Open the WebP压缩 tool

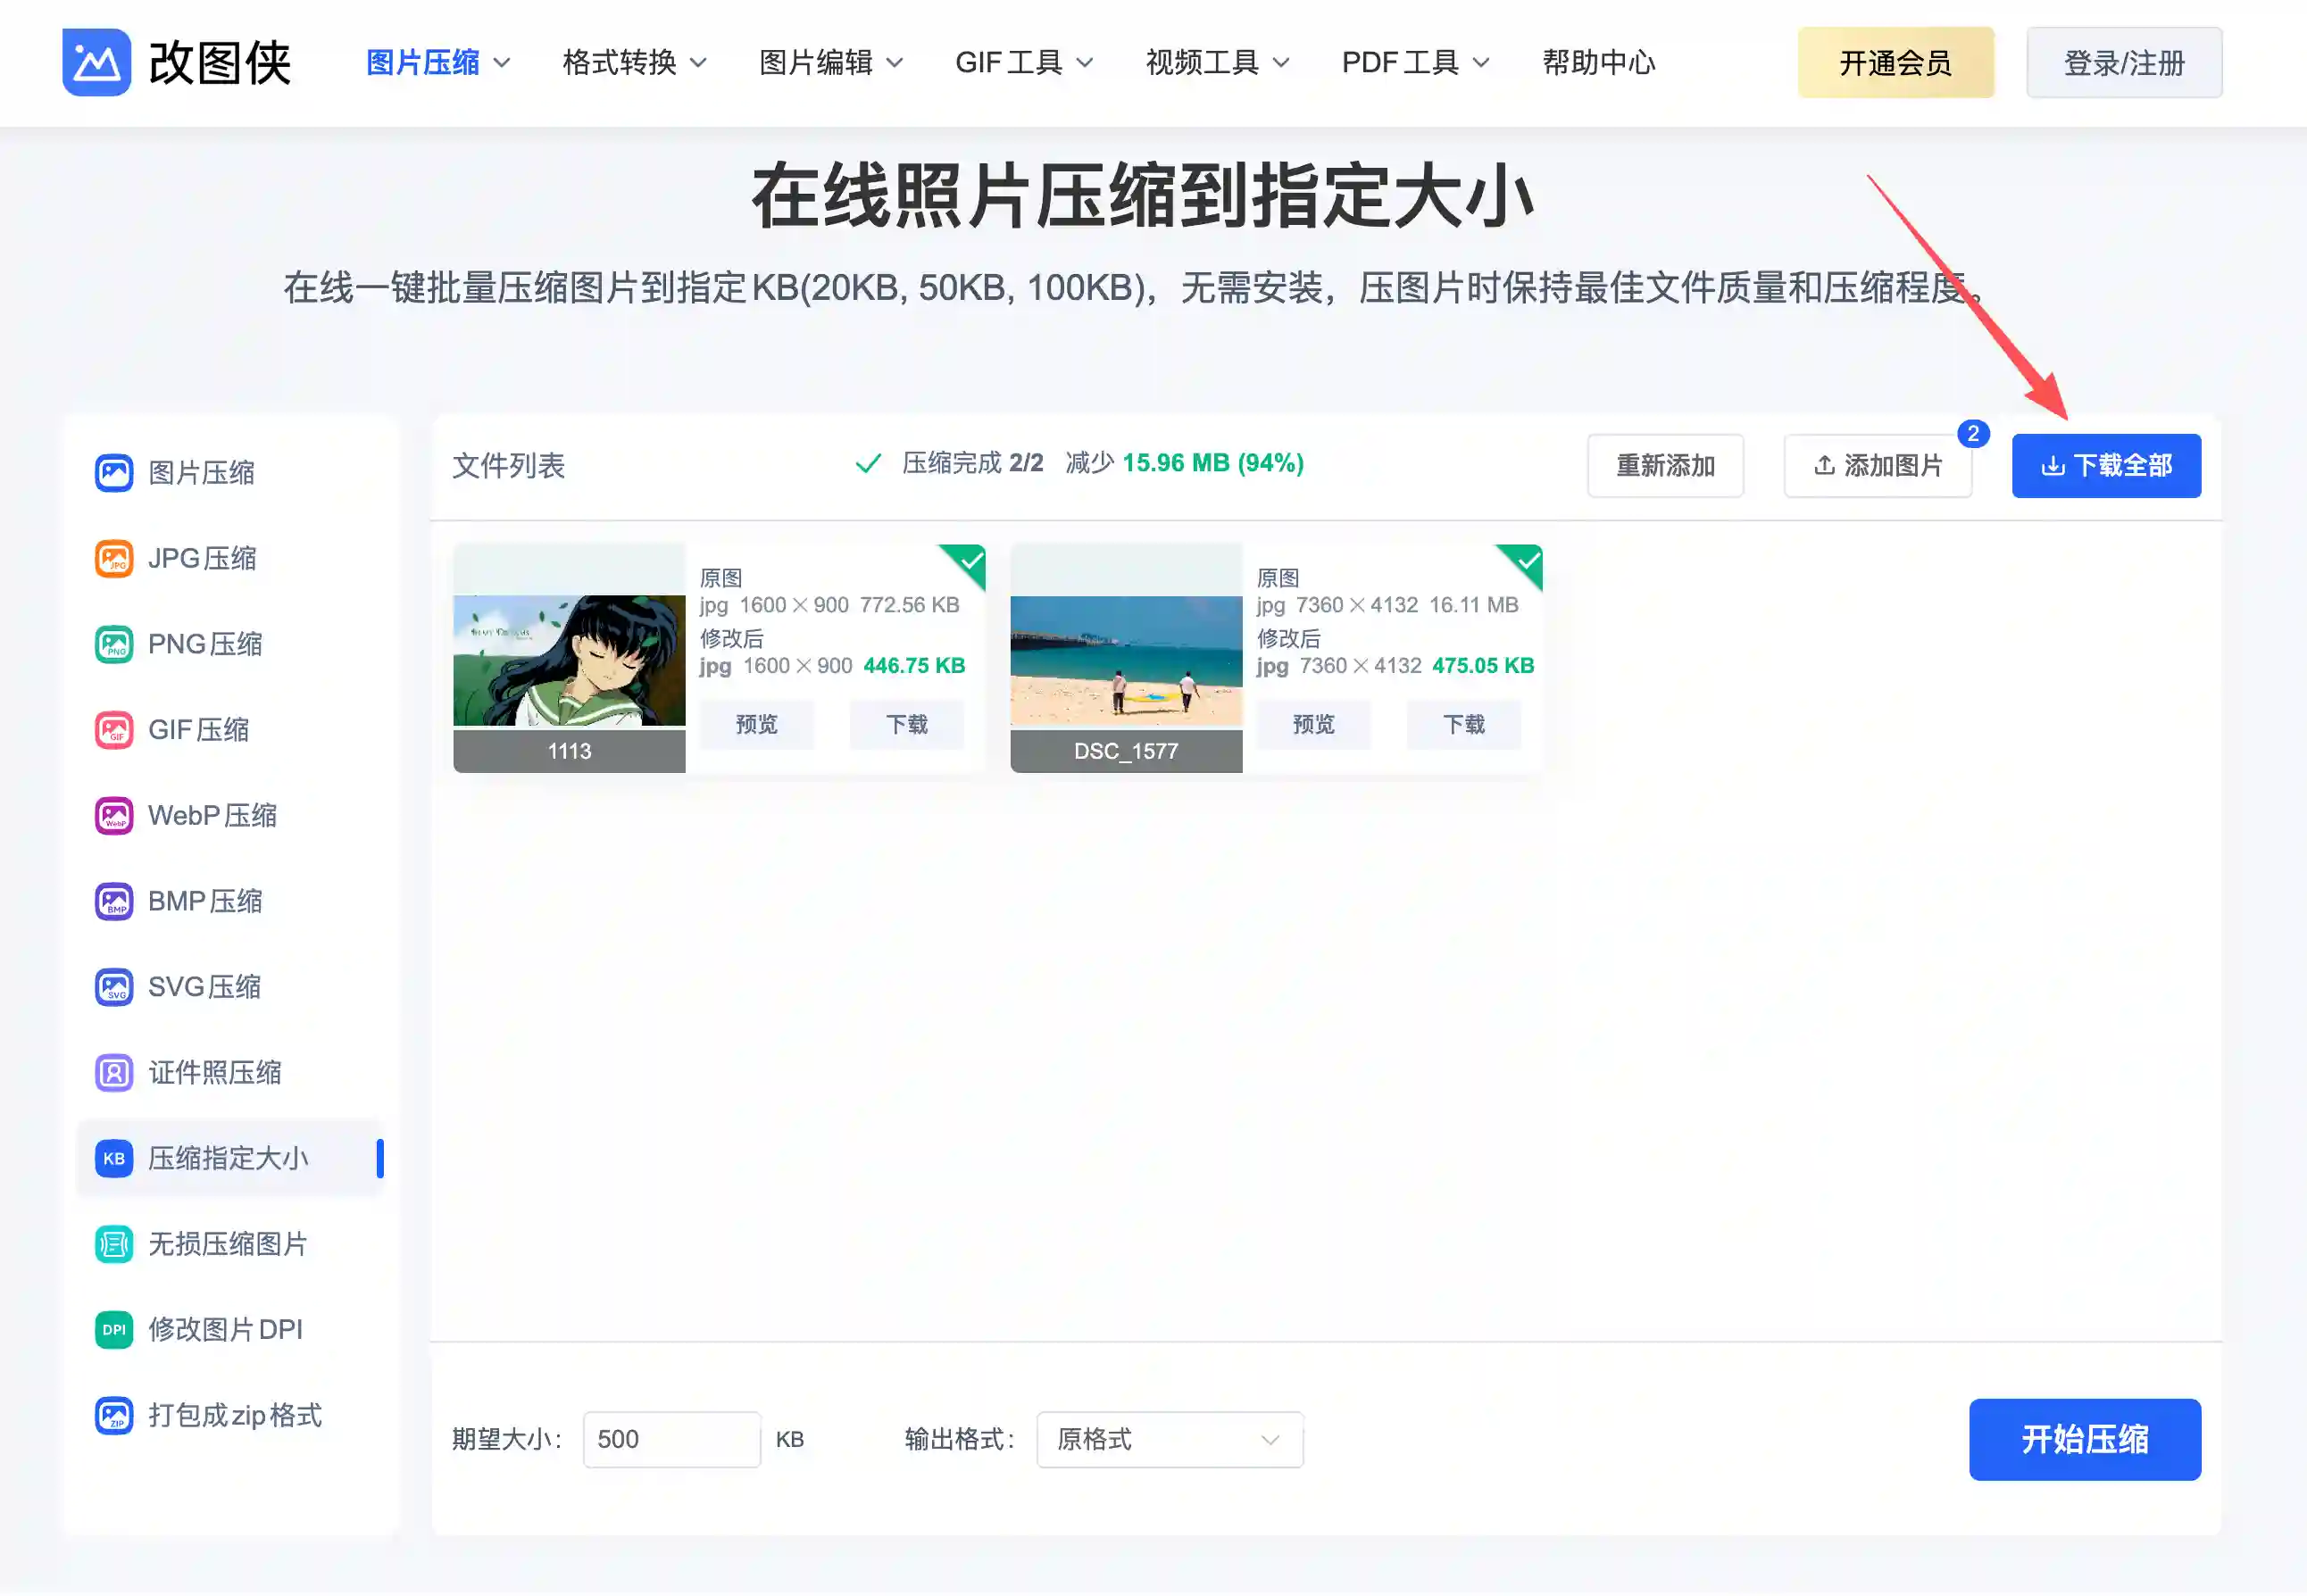coord(213,815)
